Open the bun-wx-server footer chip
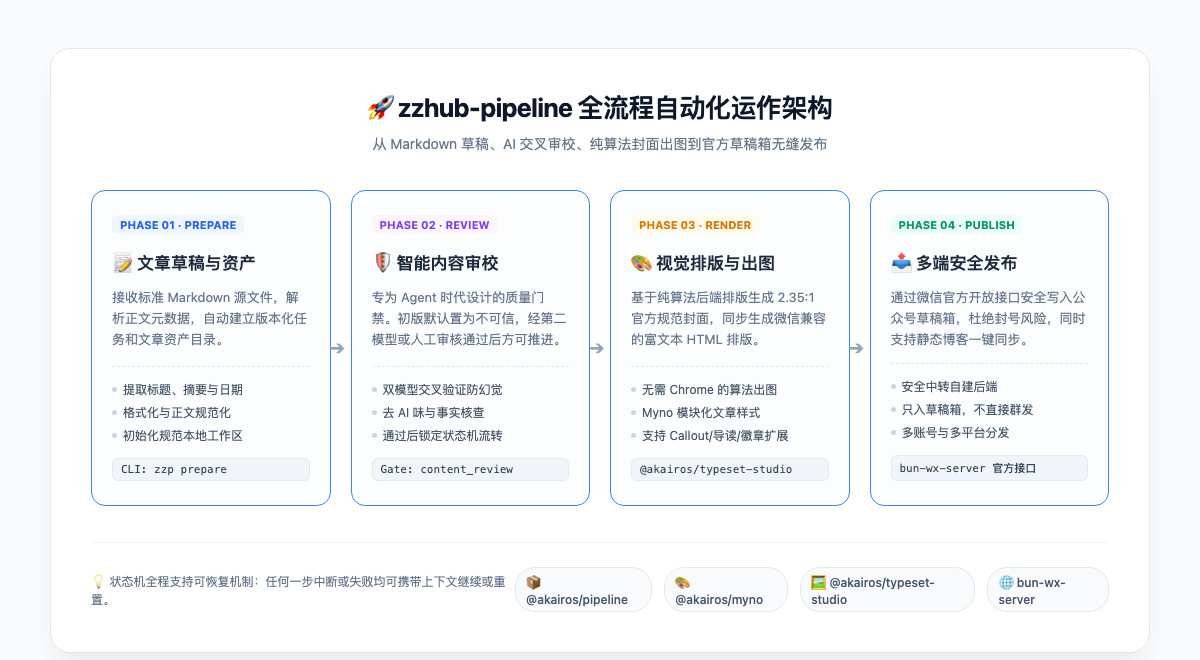The height and width of the screenshot is (660, 1200). click(1048, 590)
